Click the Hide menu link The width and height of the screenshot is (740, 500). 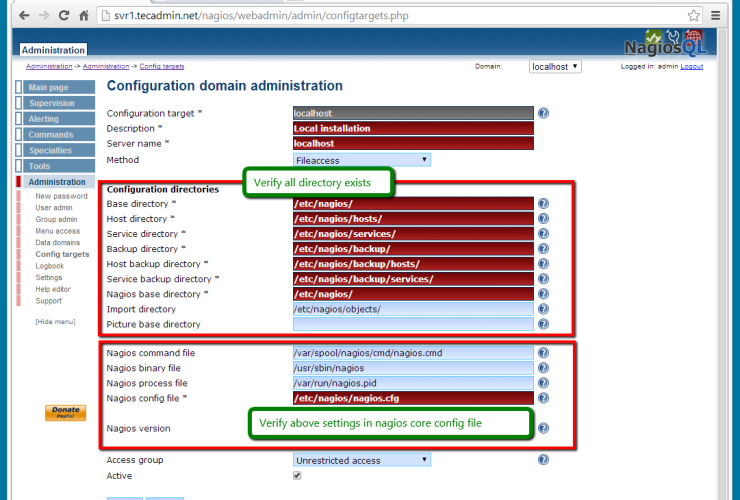click(55, 321)
